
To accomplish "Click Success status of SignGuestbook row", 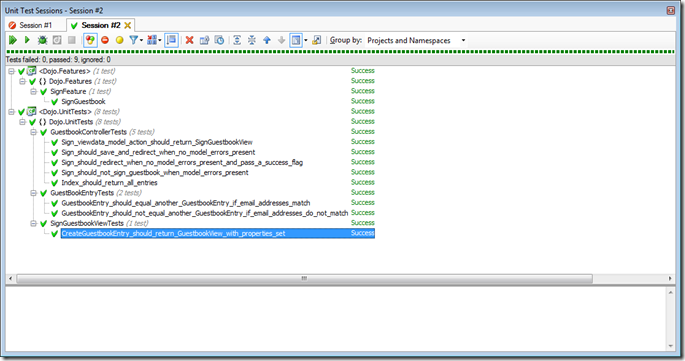I will coord(363,101).
